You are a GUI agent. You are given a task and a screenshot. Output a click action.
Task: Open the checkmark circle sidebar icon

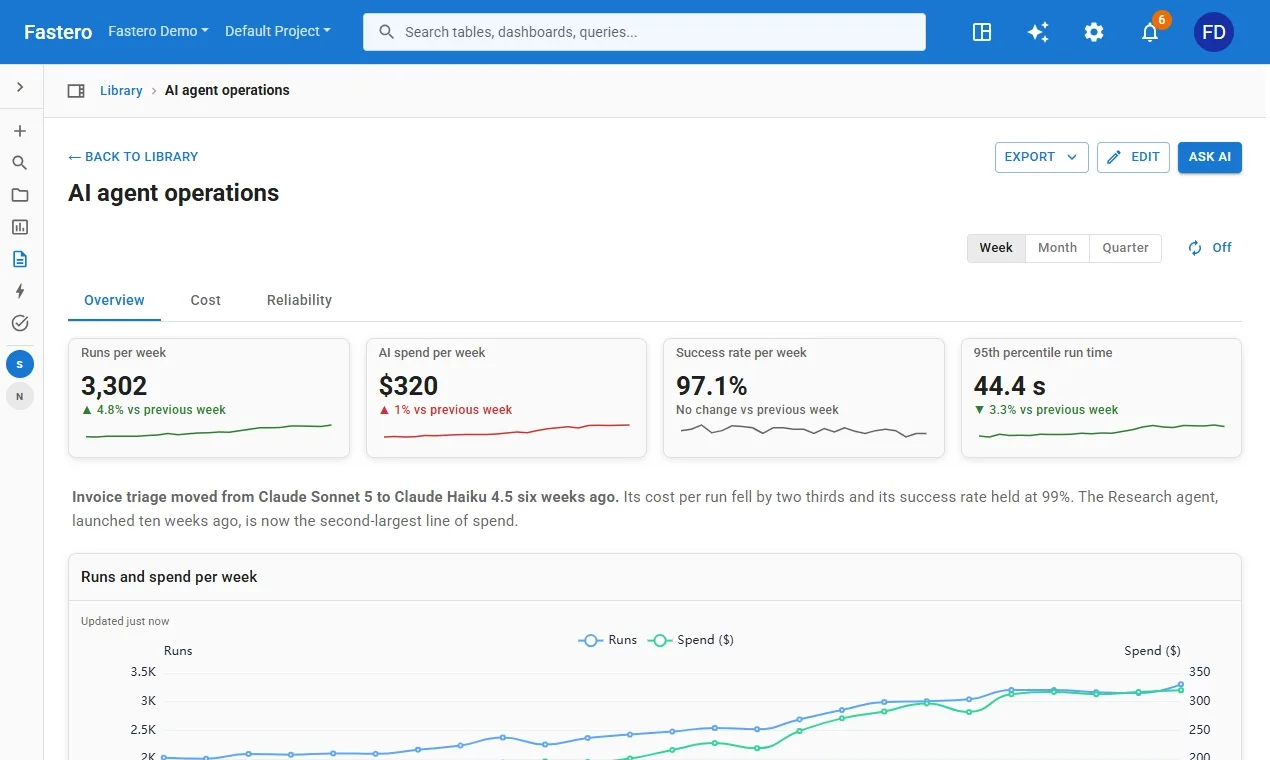pos(20,323)
